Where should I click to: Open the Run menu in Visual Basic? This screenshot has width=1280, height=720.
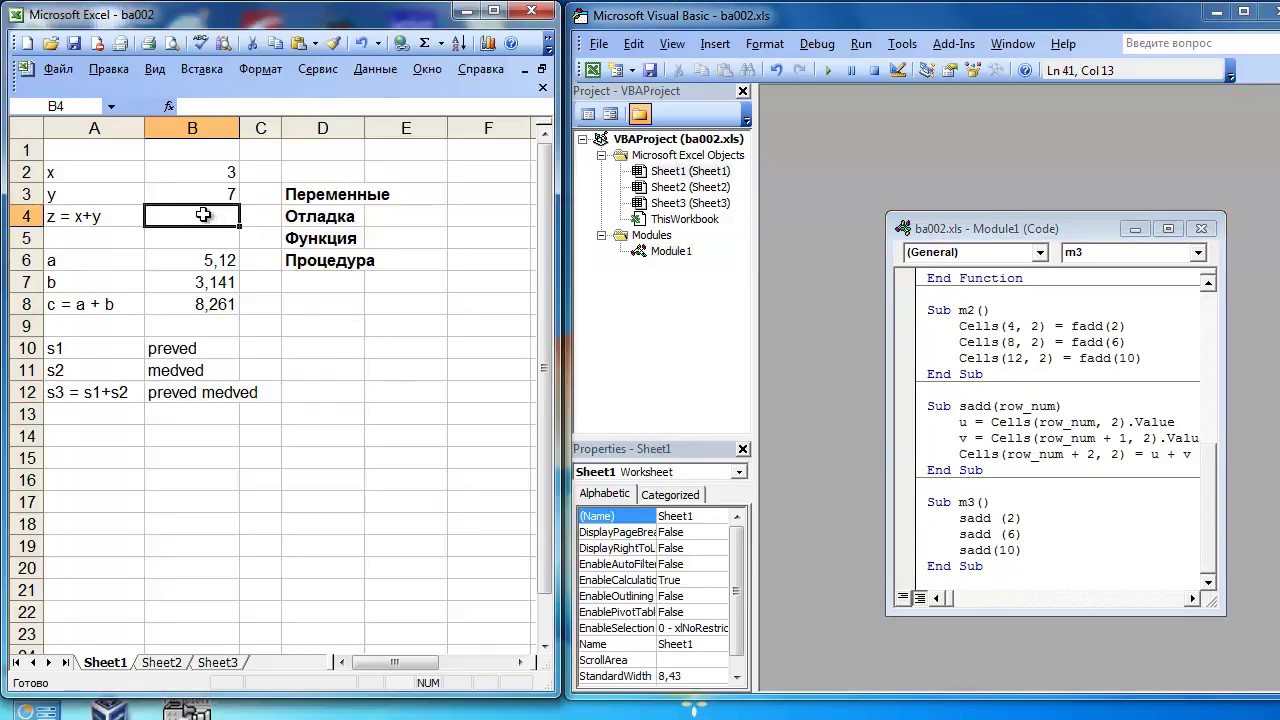[x=861, y=44]
